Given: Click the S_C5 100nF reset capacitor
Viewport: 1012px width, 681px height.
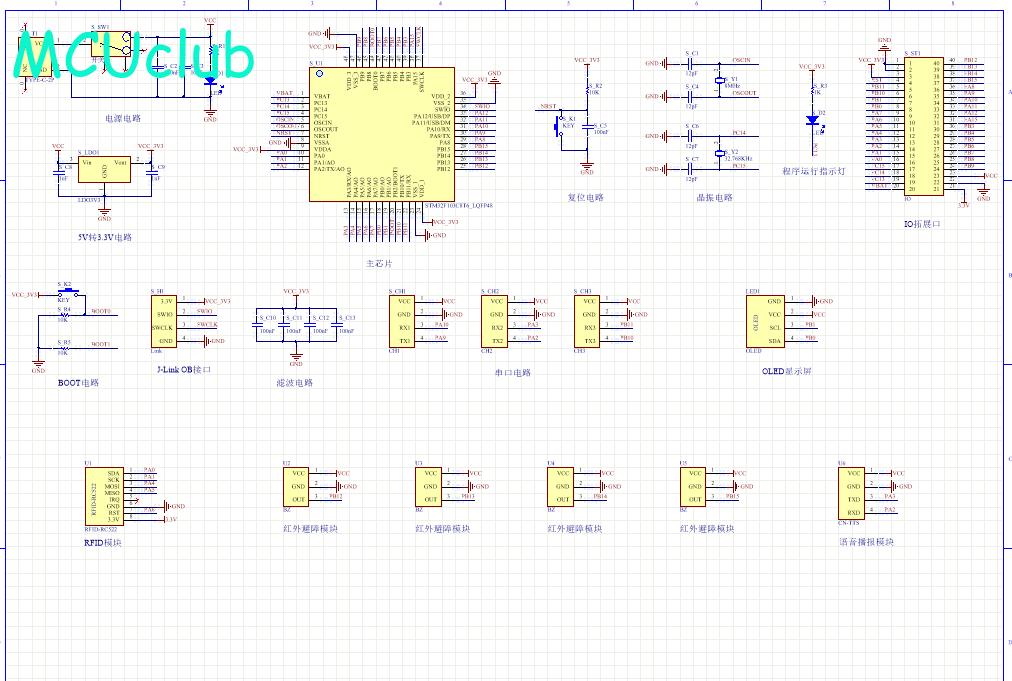Looking at the screenshot, I should pos(587,126).
